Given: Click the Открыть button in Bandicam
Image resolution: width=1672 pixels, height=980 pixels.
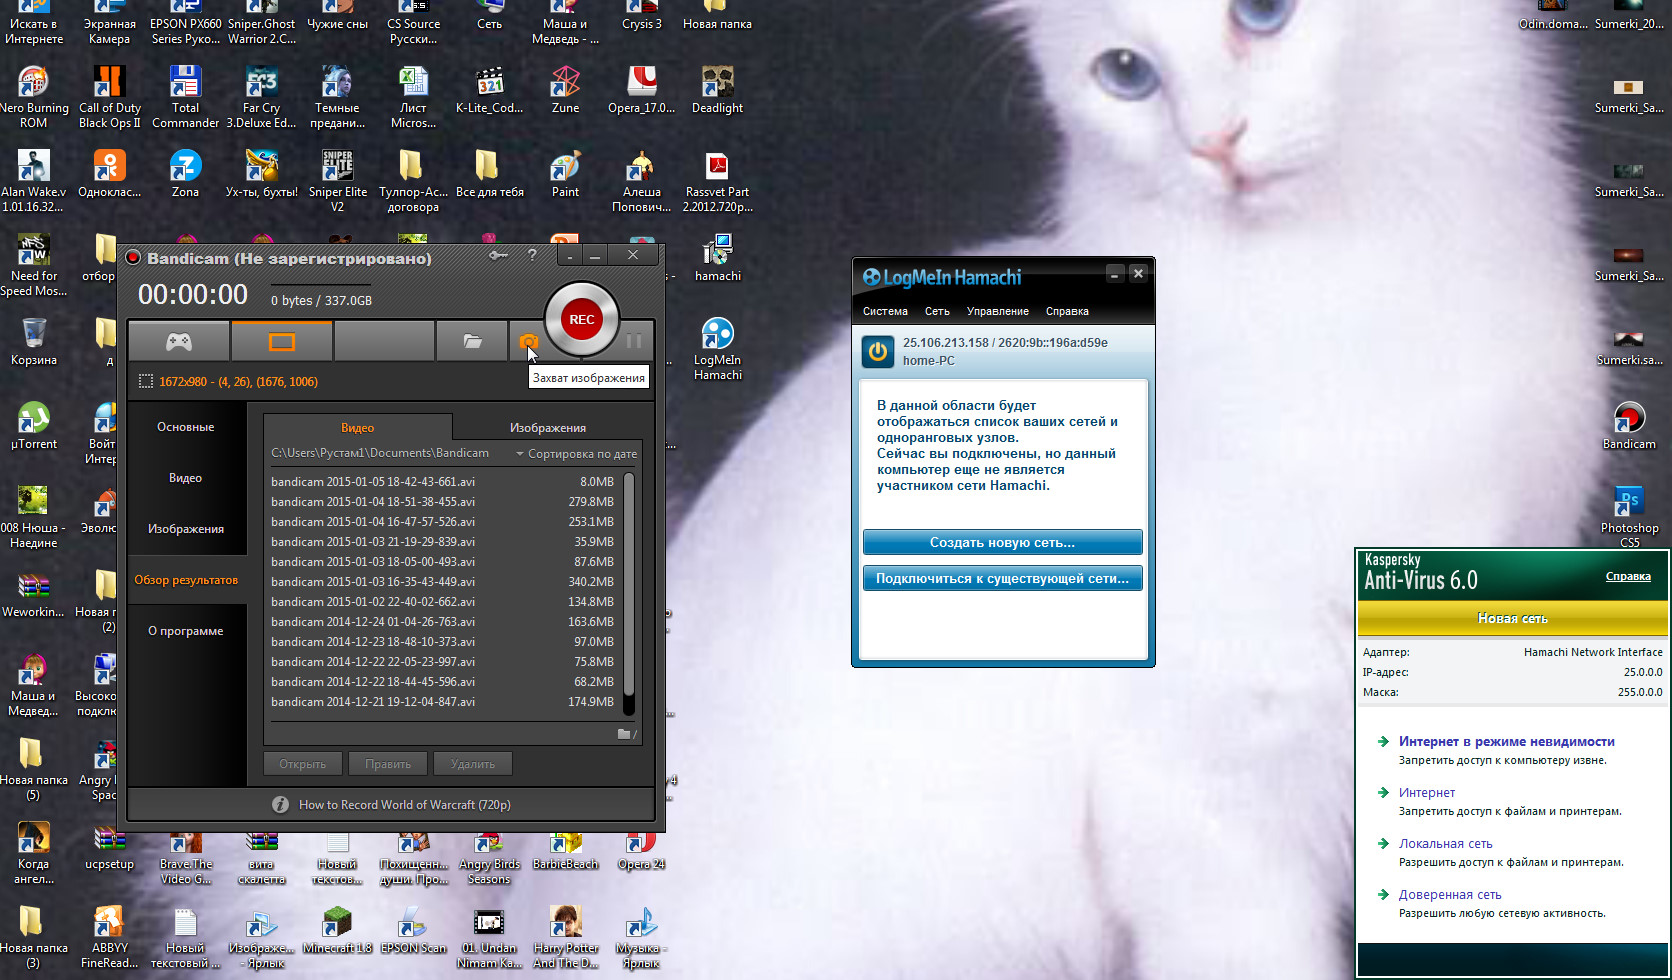Looking at the screenshot, I should tap(303, 764).
